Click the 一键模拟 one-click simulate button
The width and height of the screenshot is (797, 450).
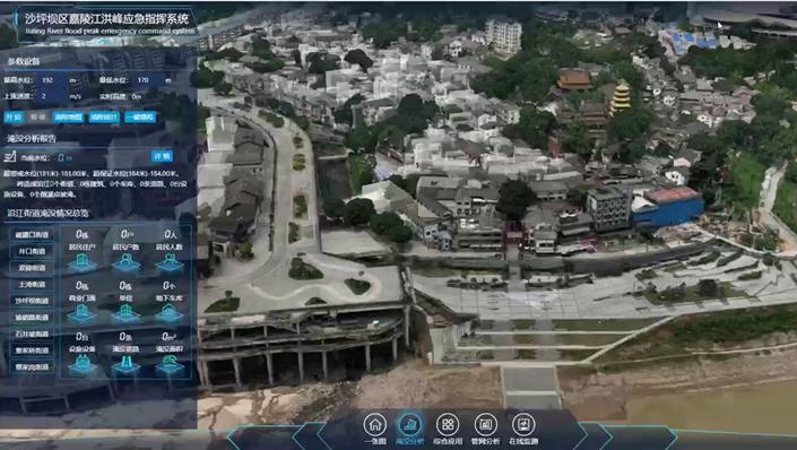[x=142, y=117]
